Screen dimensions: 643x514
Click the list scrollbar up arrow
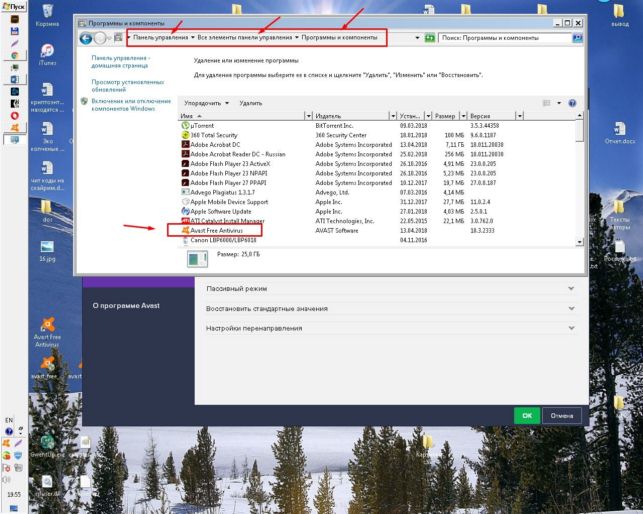[x=579, y=116]
